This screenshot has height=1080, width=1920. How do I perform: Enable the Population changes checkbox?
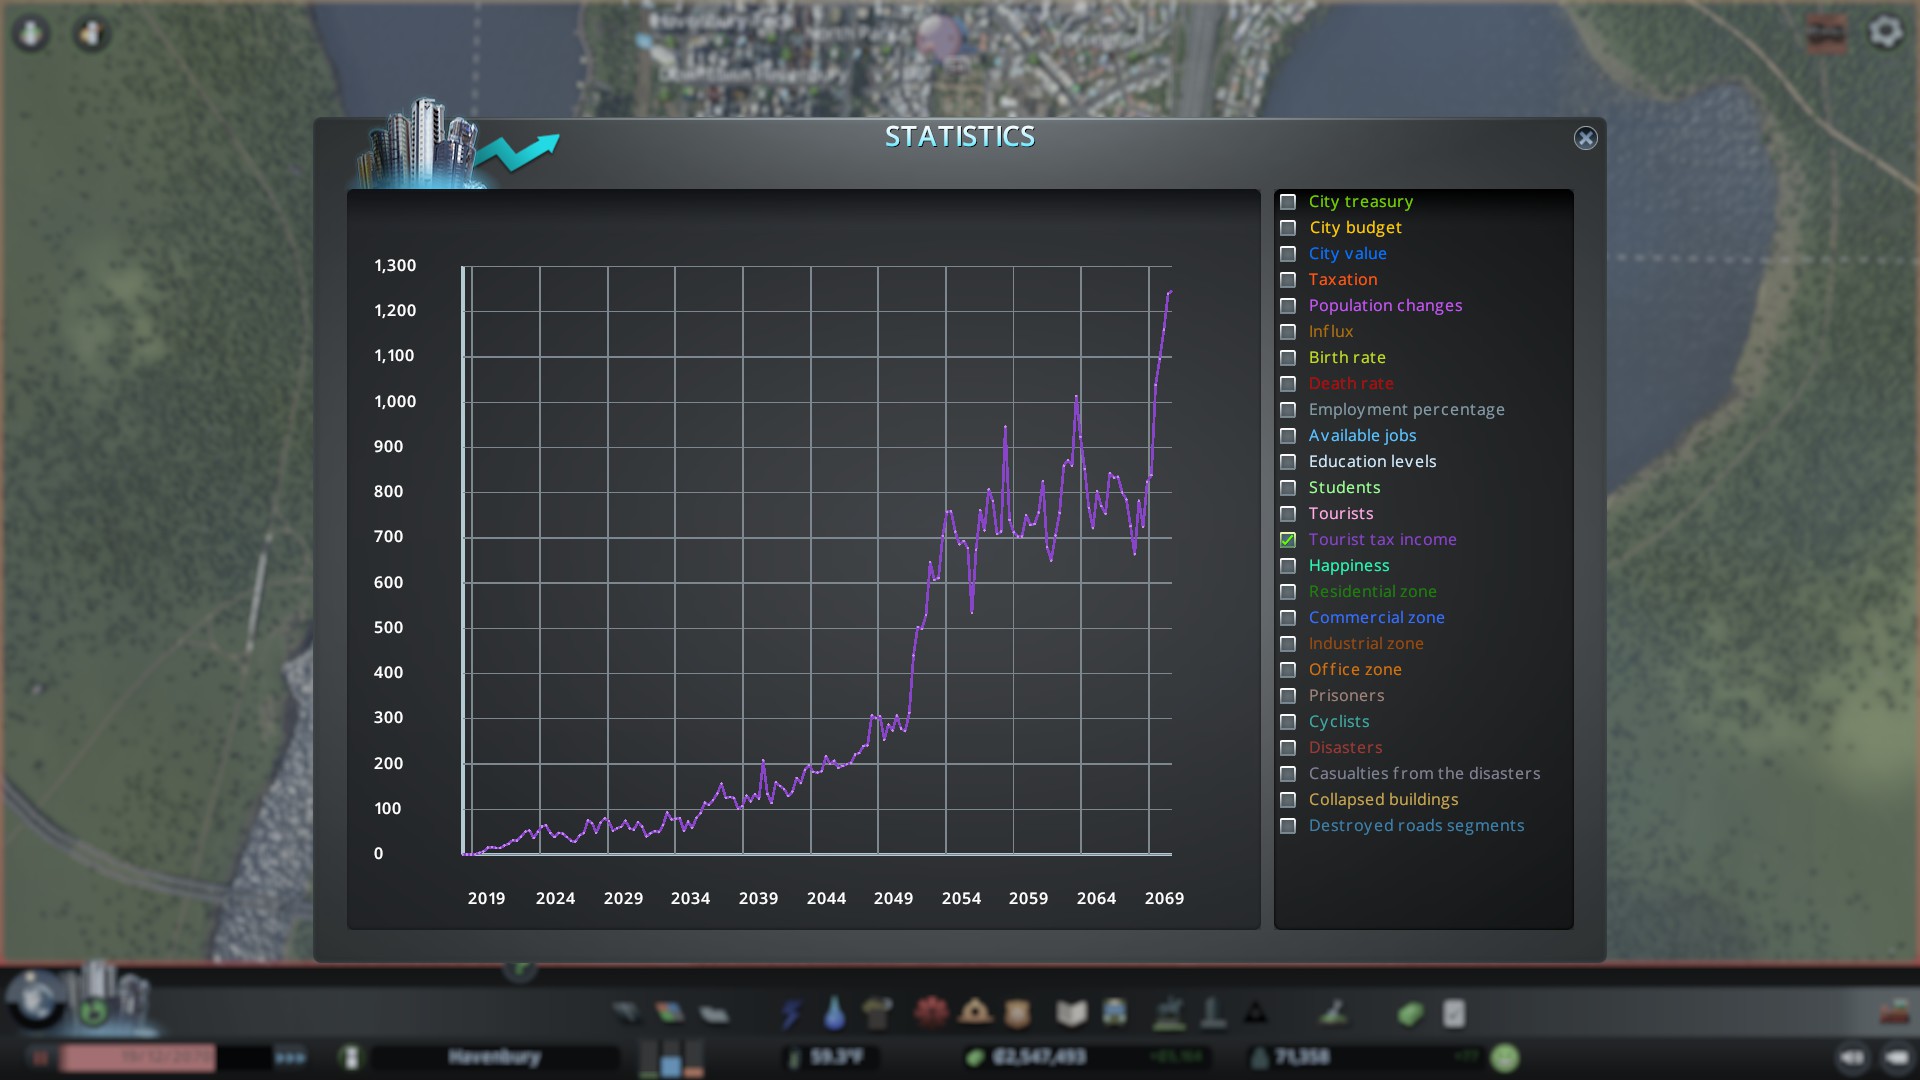(1288, 306)
